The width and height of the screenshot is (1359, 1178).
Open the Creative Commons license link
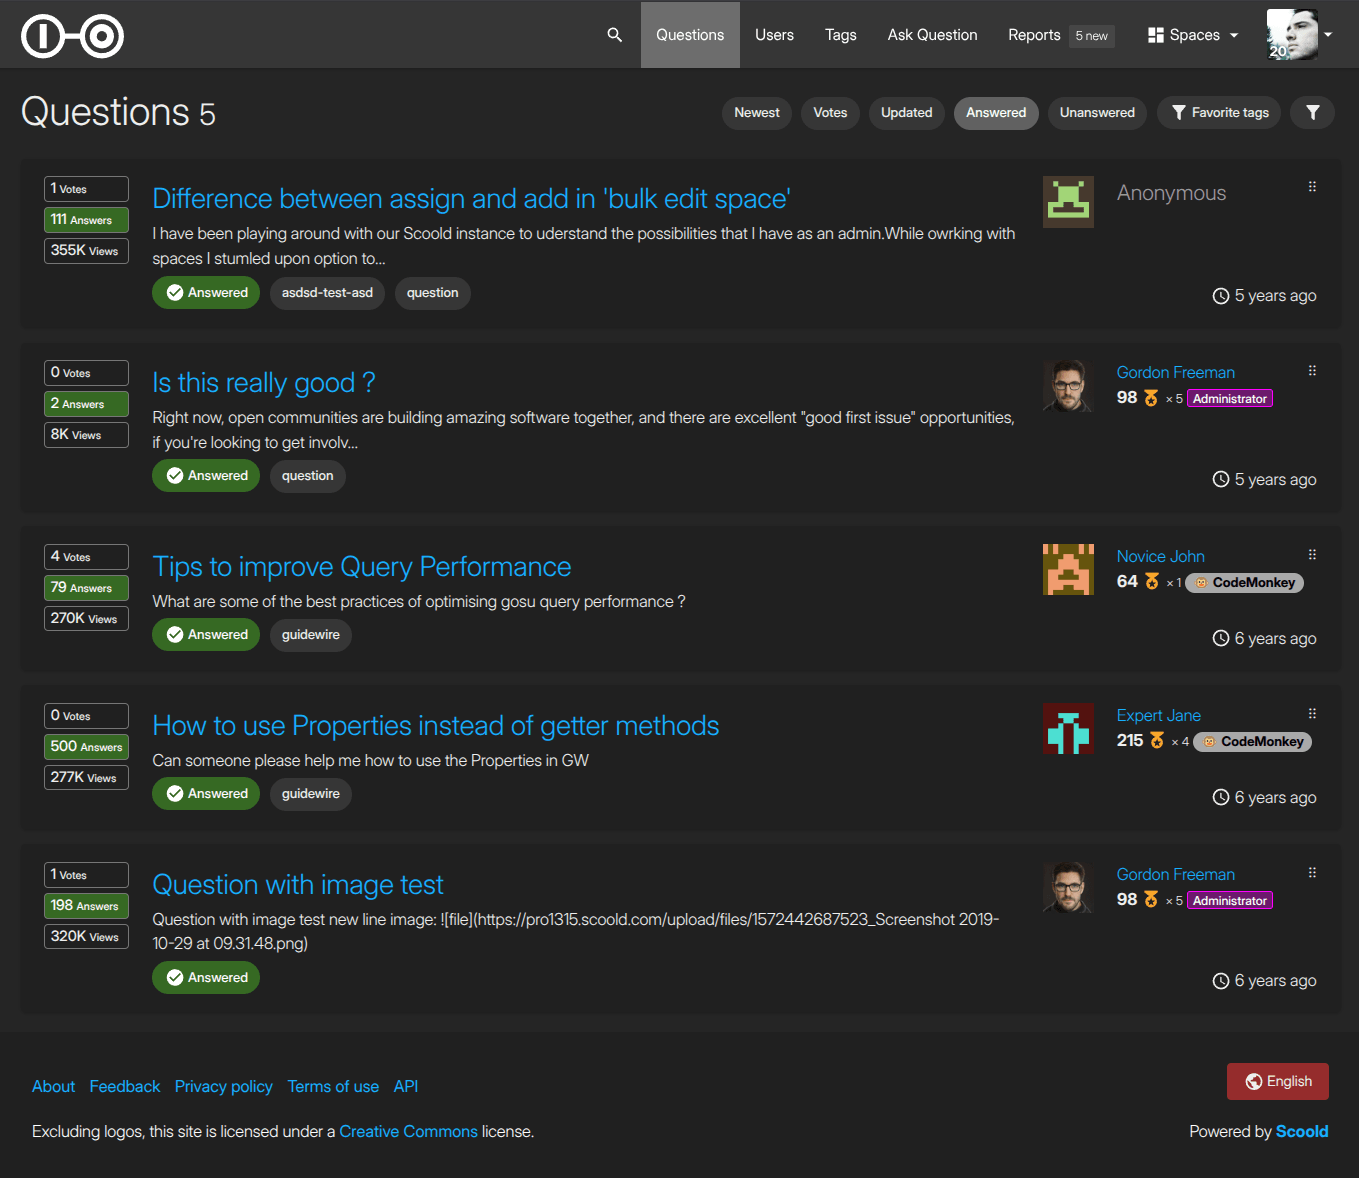[x=408, y=1132]
